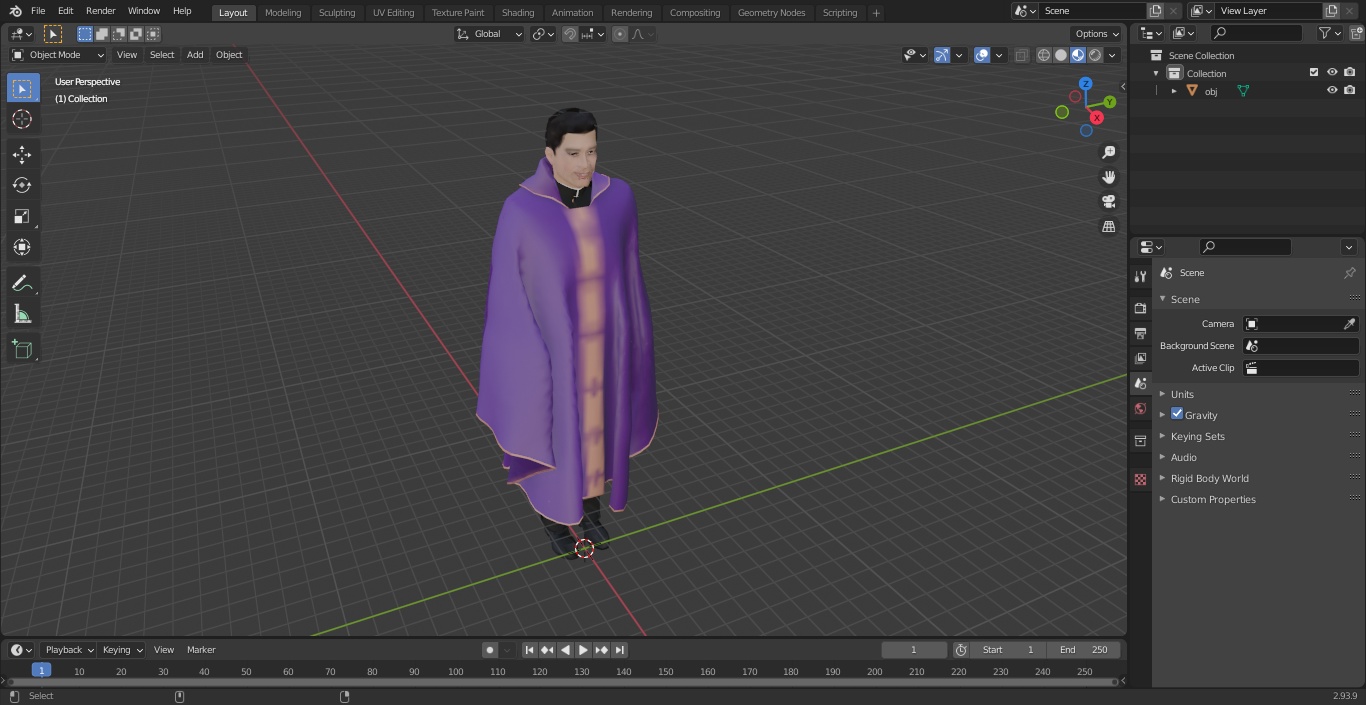Toggle auto keying record button
Image resolution: width=1366 pixels, height=705 pixels.
pyautogui.click(x=489, y=649)
